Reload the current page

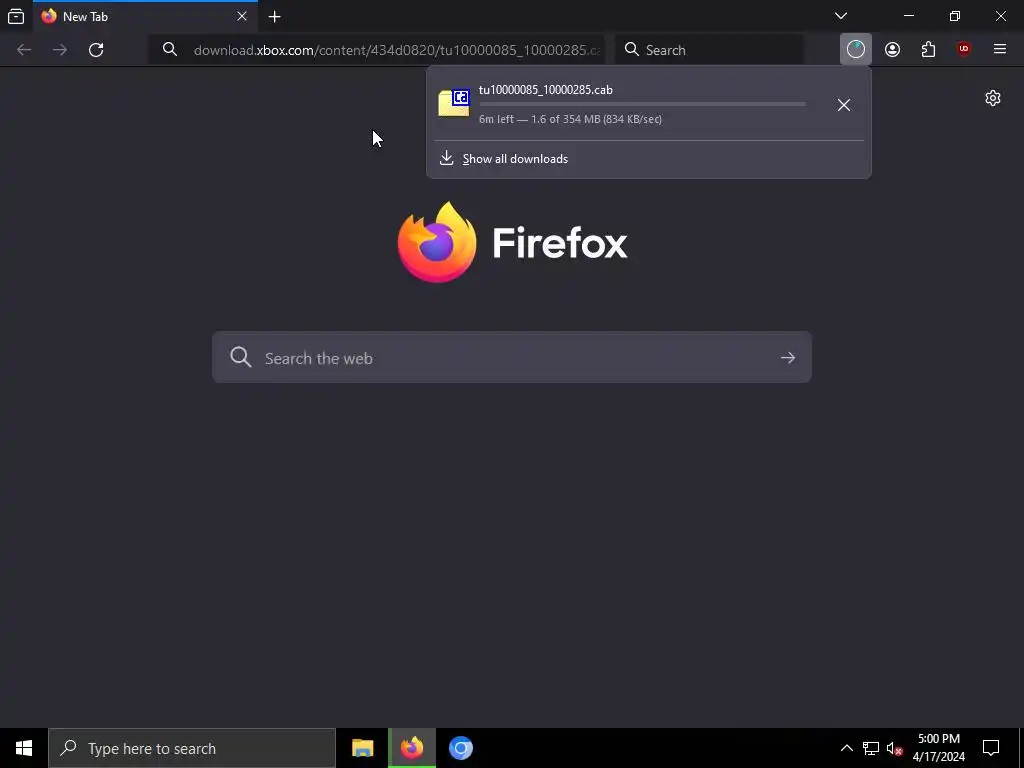coord(96,50)
